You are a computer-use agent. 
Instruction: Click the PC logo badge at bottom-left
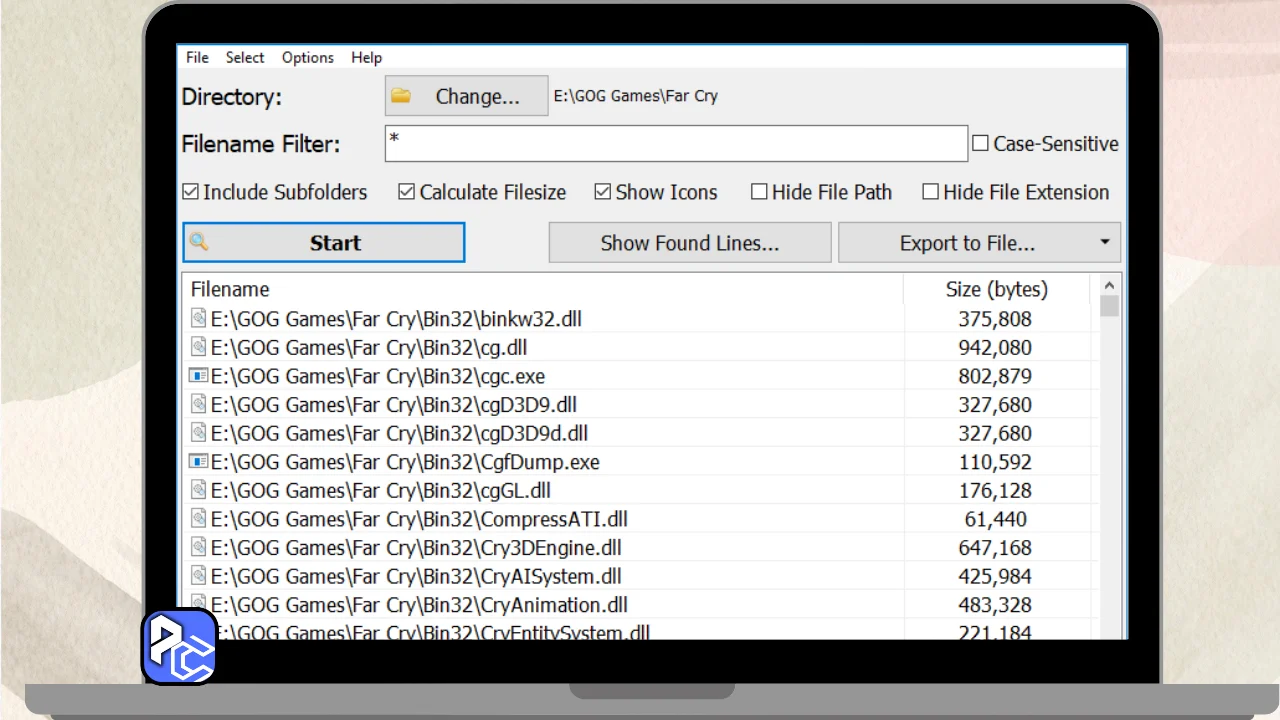(179, 646)
